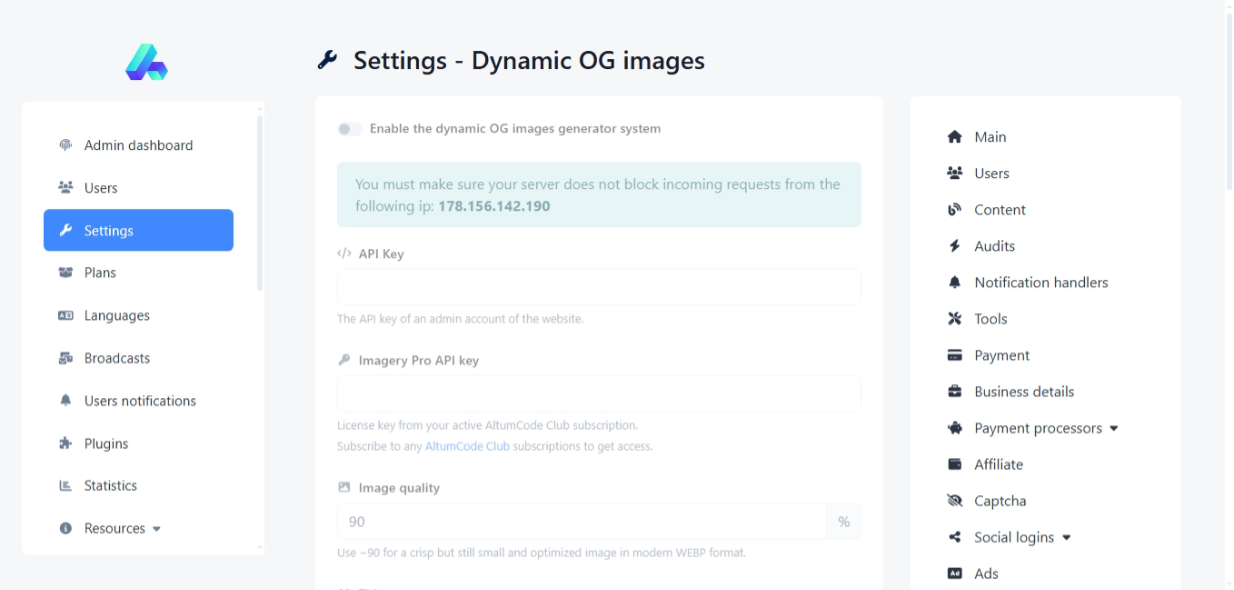
Task: Open the AltumCode Club link
Action: pyautogui.click(x=467, y=446)
